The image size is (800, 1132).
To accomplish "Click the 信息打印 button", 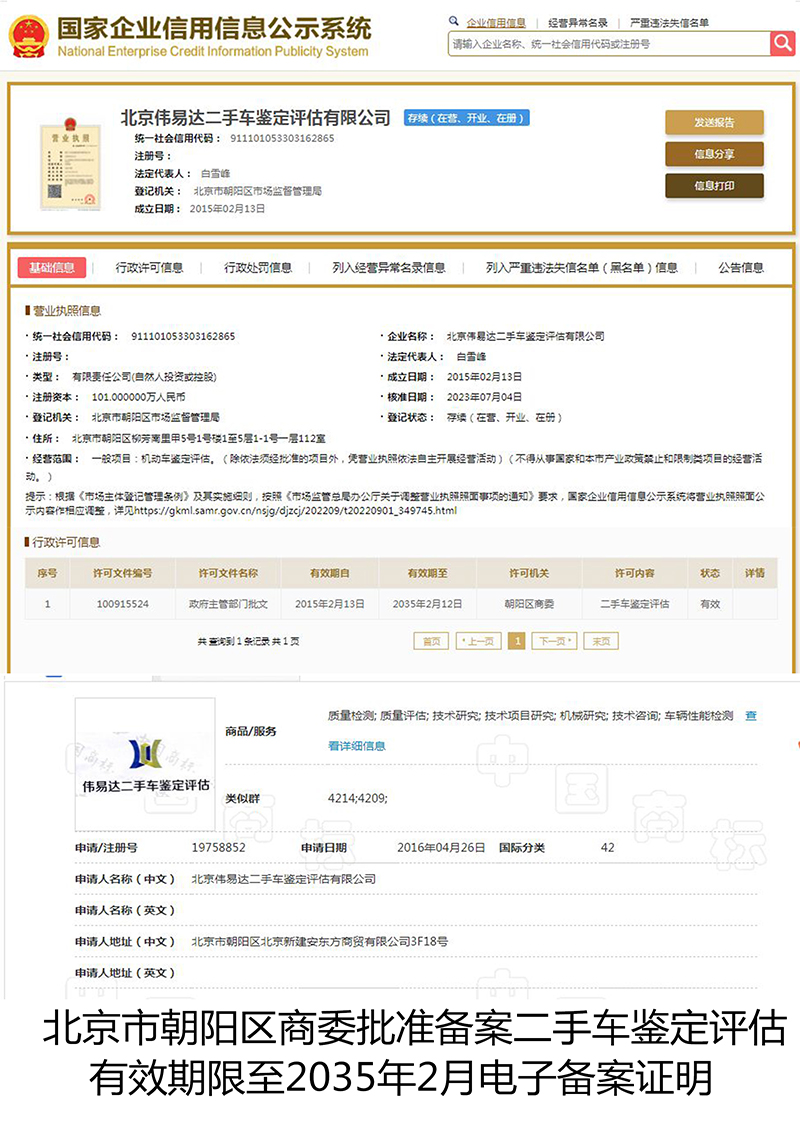I will point(714,186).
